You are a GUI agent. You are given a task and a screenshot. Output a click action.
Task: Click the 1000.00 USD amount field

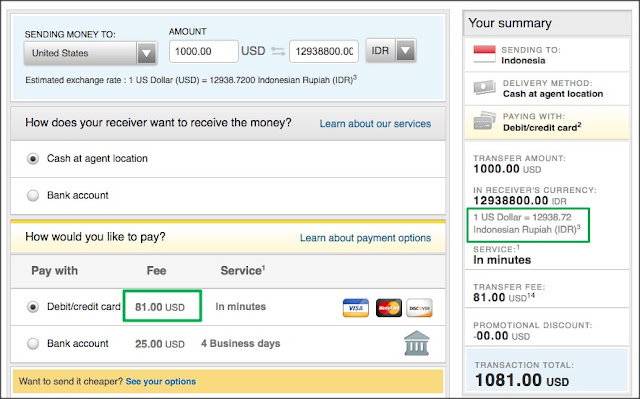click(204, 51)
